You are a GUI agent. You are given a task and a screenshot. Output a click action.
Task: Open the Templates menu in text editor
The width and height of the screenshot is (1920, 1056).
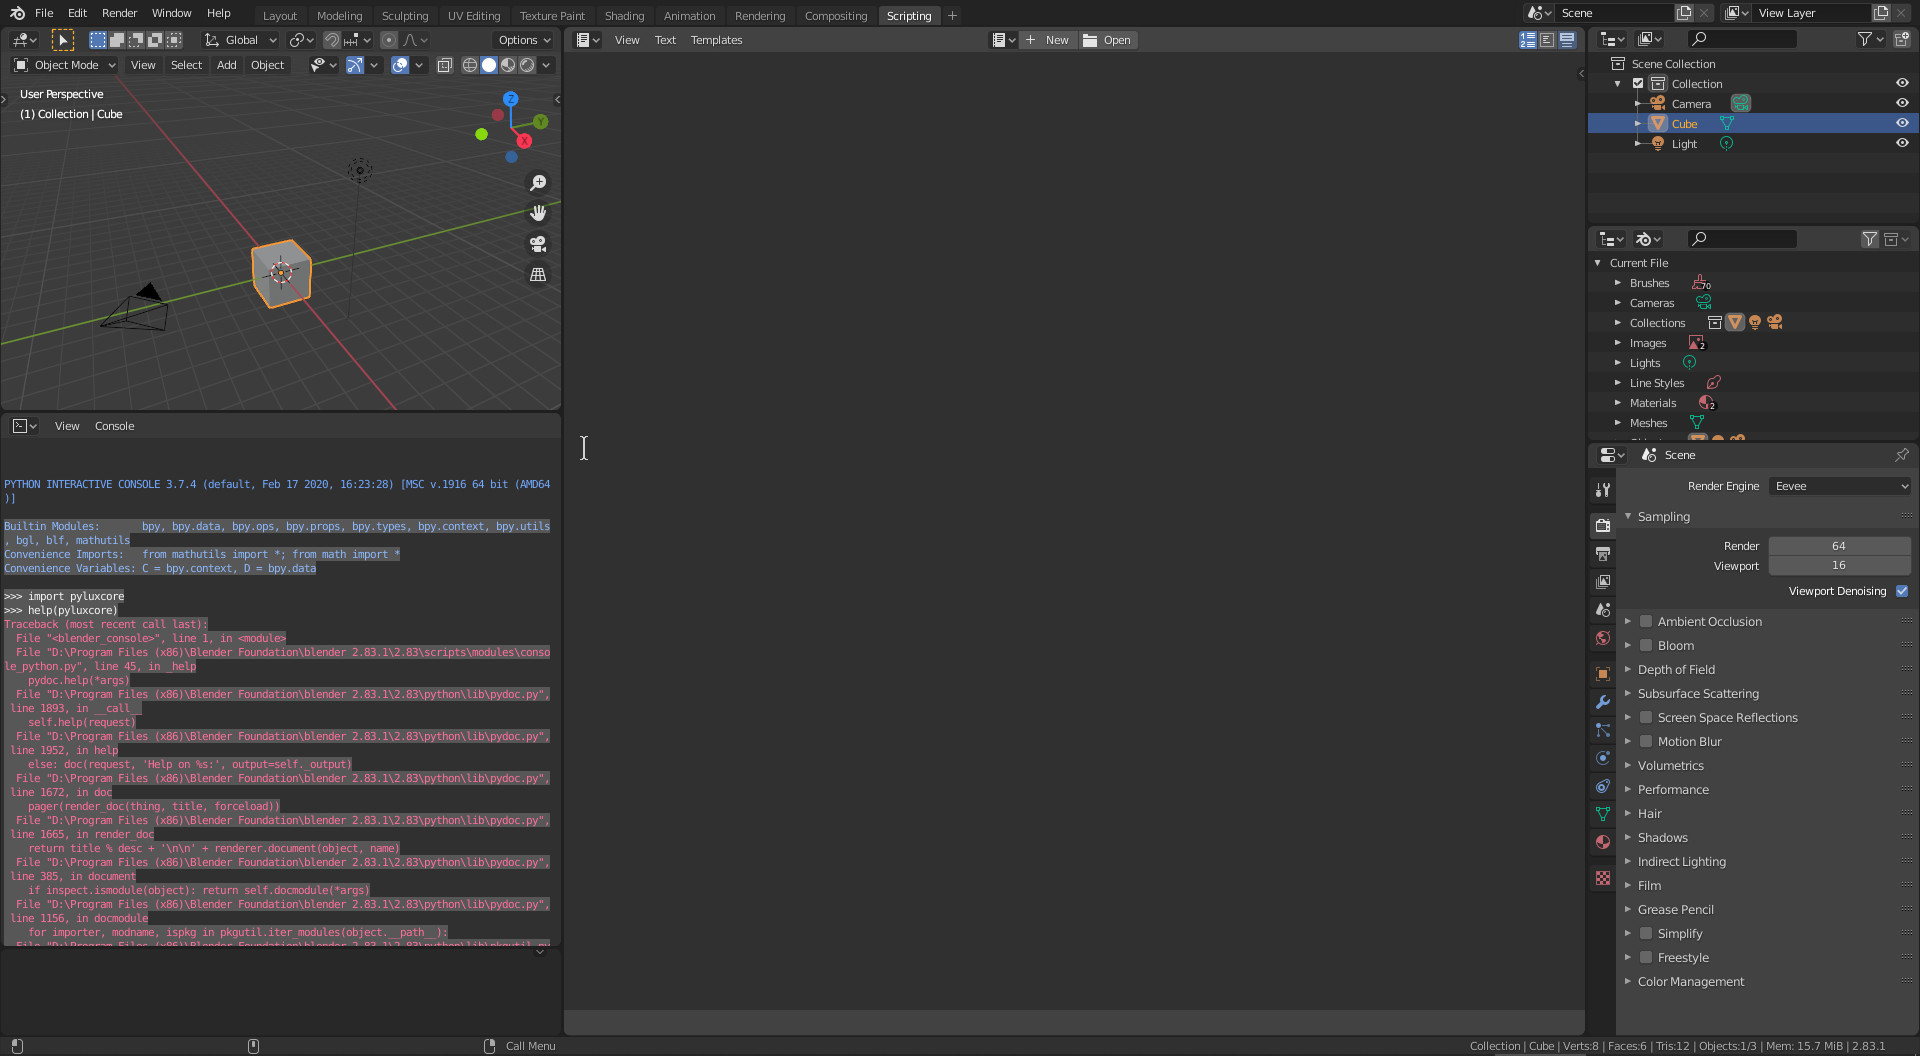pos(716,40)
